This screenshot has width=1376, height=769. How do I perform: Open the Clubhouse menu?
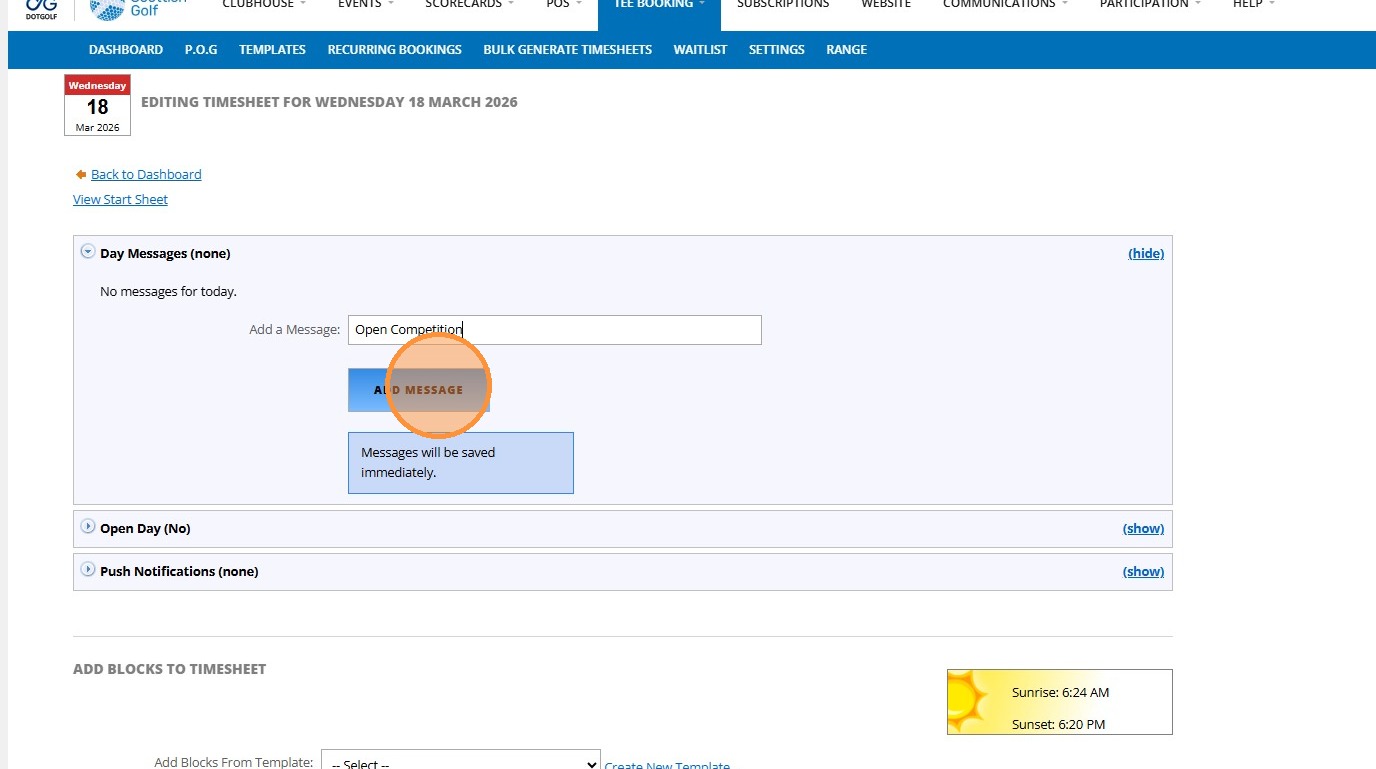[264, 5]
